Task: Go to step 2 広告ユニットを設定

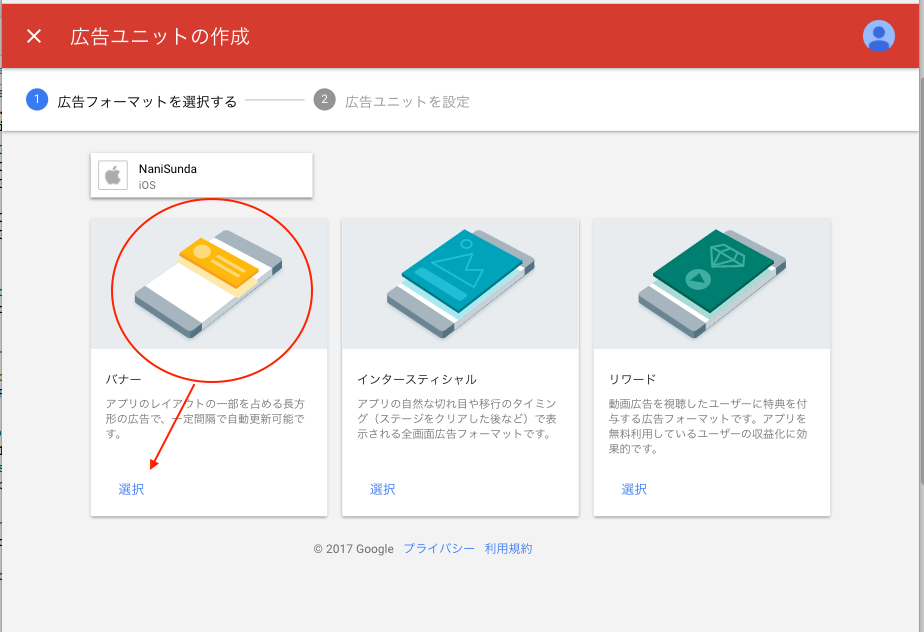Action: tap(392, 101)
